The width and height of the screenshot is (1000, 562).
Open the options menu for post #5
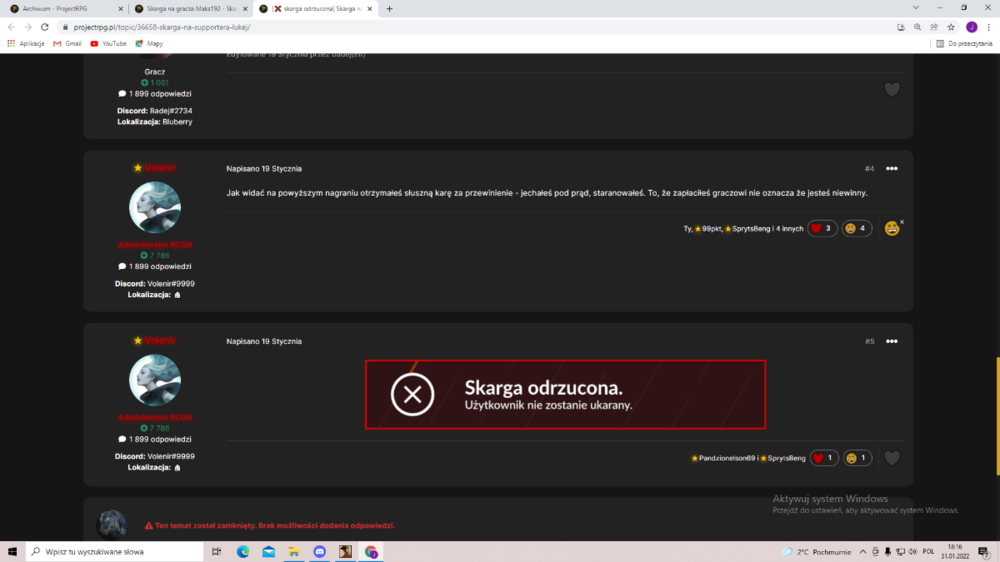892,341
